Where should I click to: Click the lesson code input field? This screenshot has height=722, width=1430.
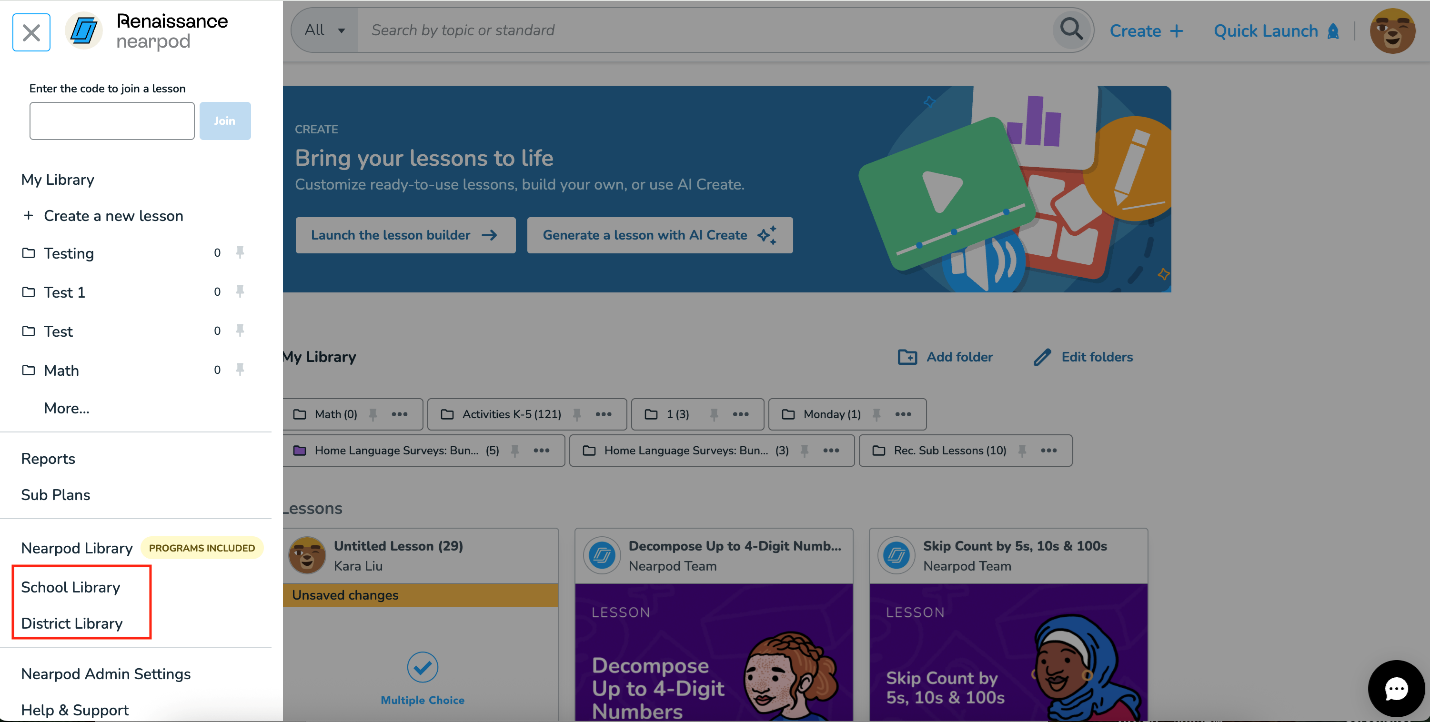pos(112,121)
